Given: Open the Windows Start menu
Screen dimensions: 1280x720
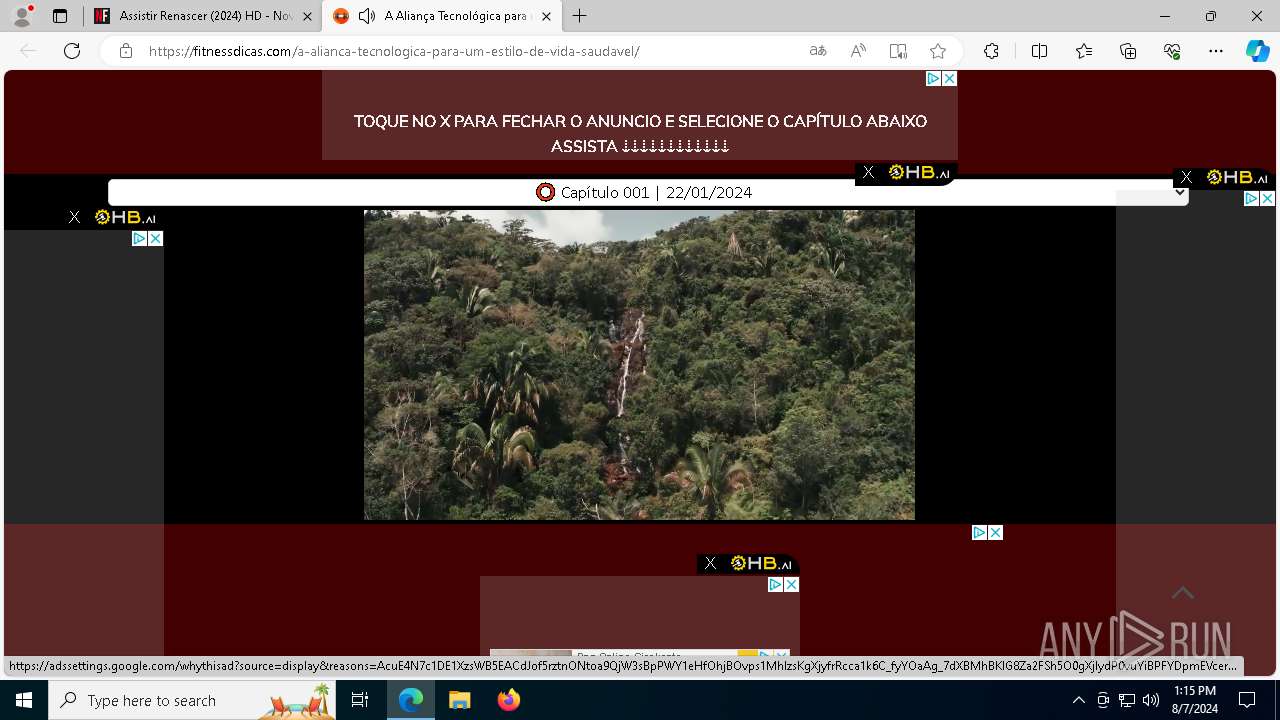Looking at the screenshot, I should pos(24,700).
